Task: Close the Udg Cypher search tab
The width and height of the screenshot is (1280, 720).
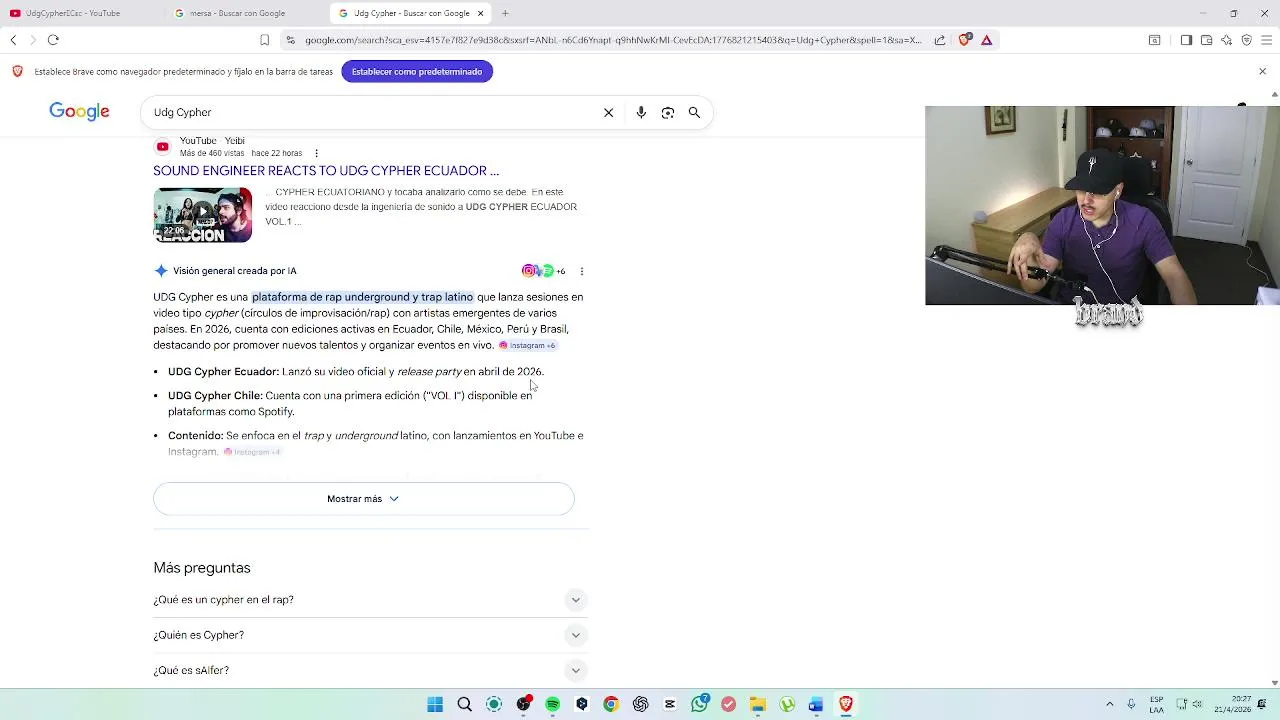Action: coord(481,13)
